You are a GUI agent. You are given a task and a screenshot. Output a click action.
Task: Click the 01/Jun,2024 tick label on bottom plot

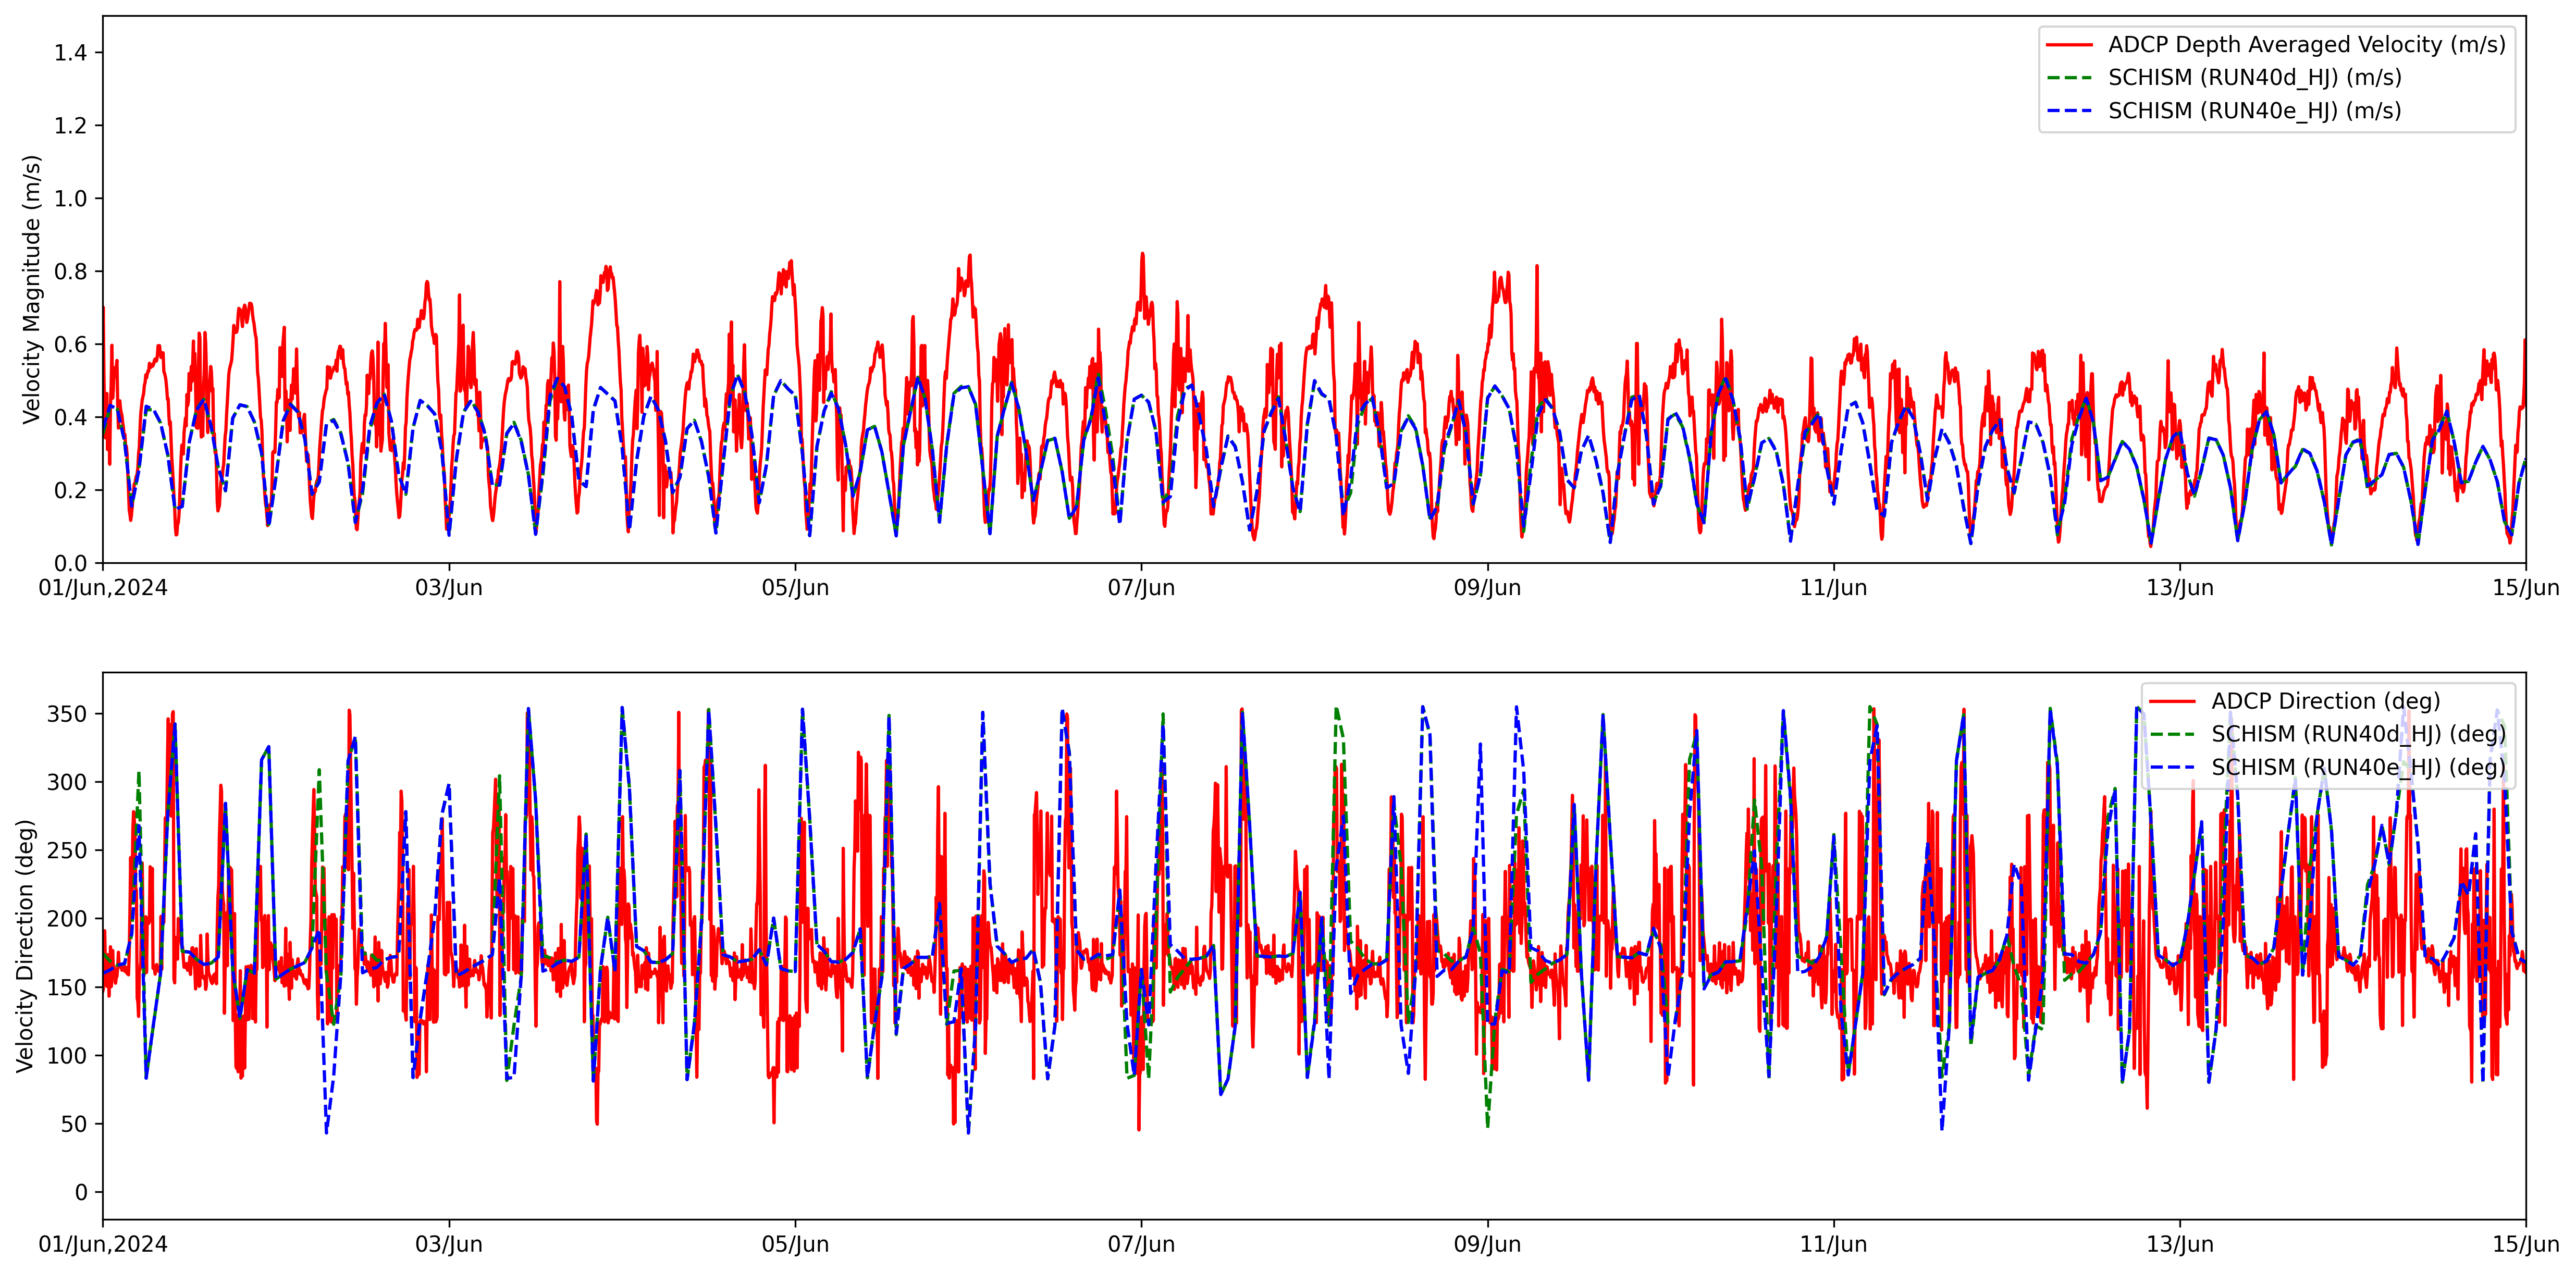pos(103,1245)
